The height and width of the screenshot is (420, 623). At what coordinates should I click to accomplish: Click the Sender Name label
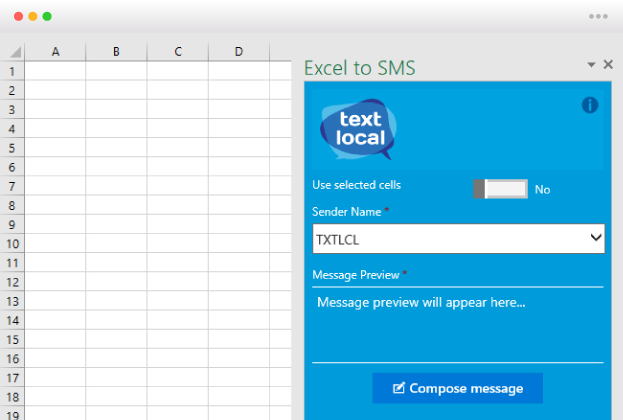click(346, 212)
